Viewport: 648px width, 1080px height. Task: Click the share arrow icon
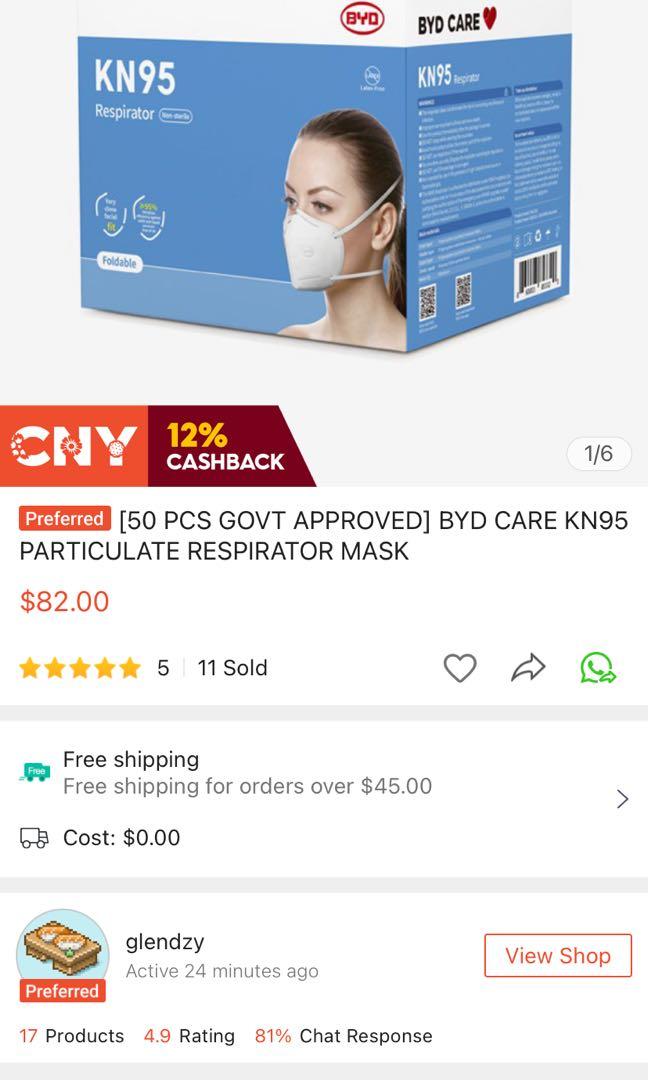click(x=528, y=667)
